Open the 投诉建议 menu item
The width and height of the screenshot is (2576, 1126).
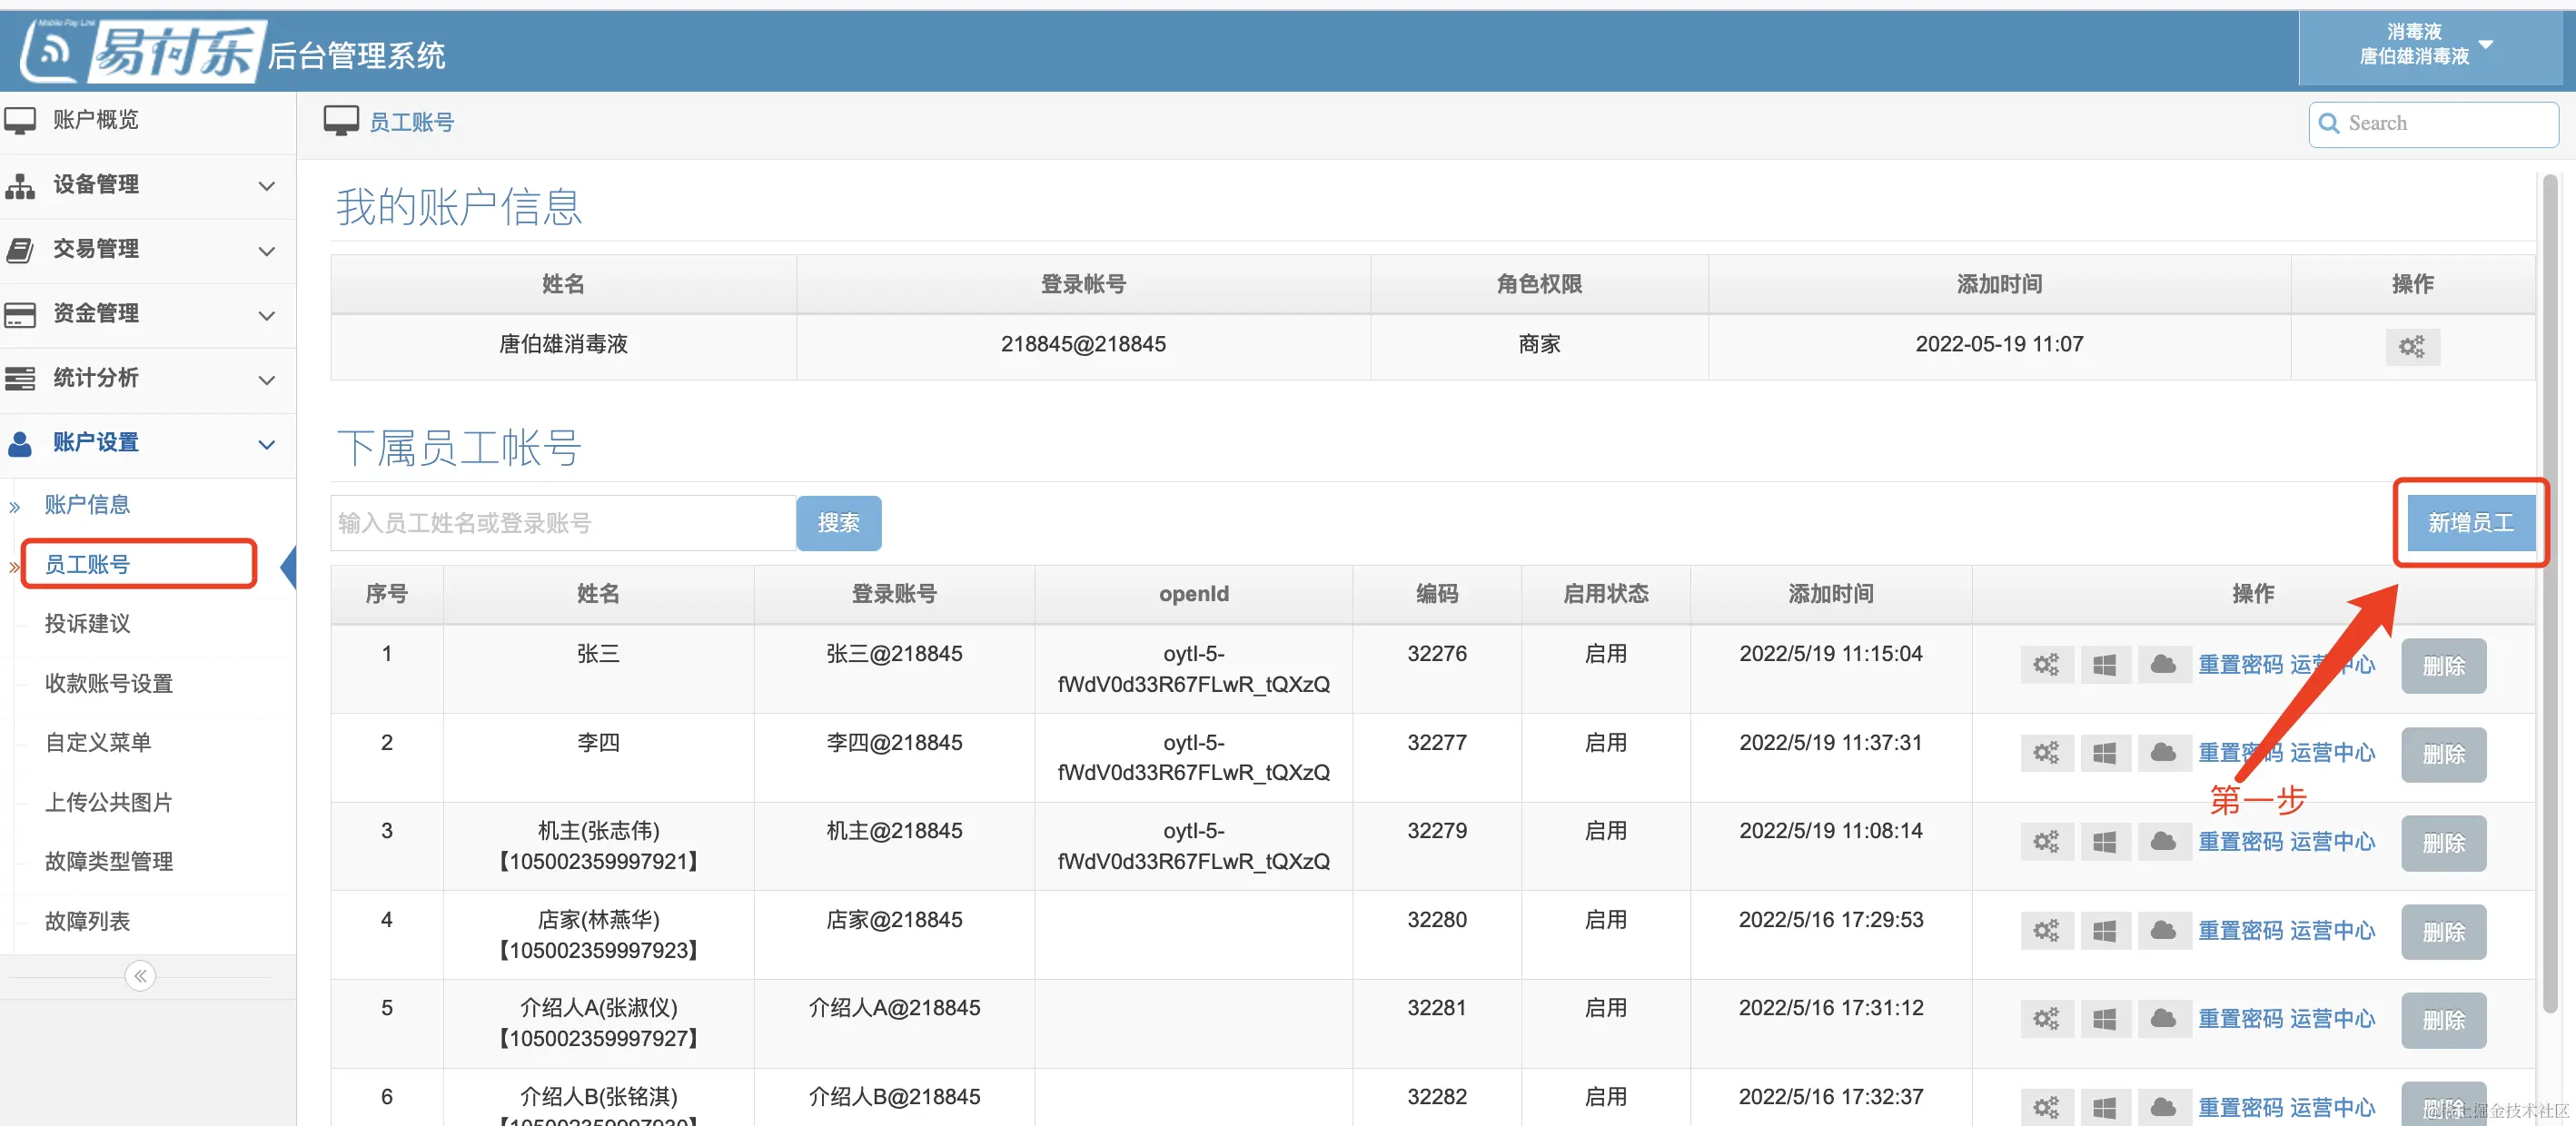point(87,624)
